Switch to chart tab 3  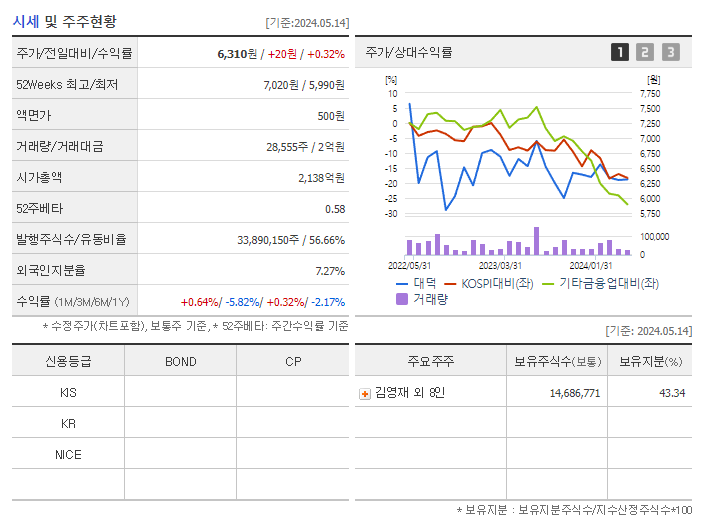point(671,52)
